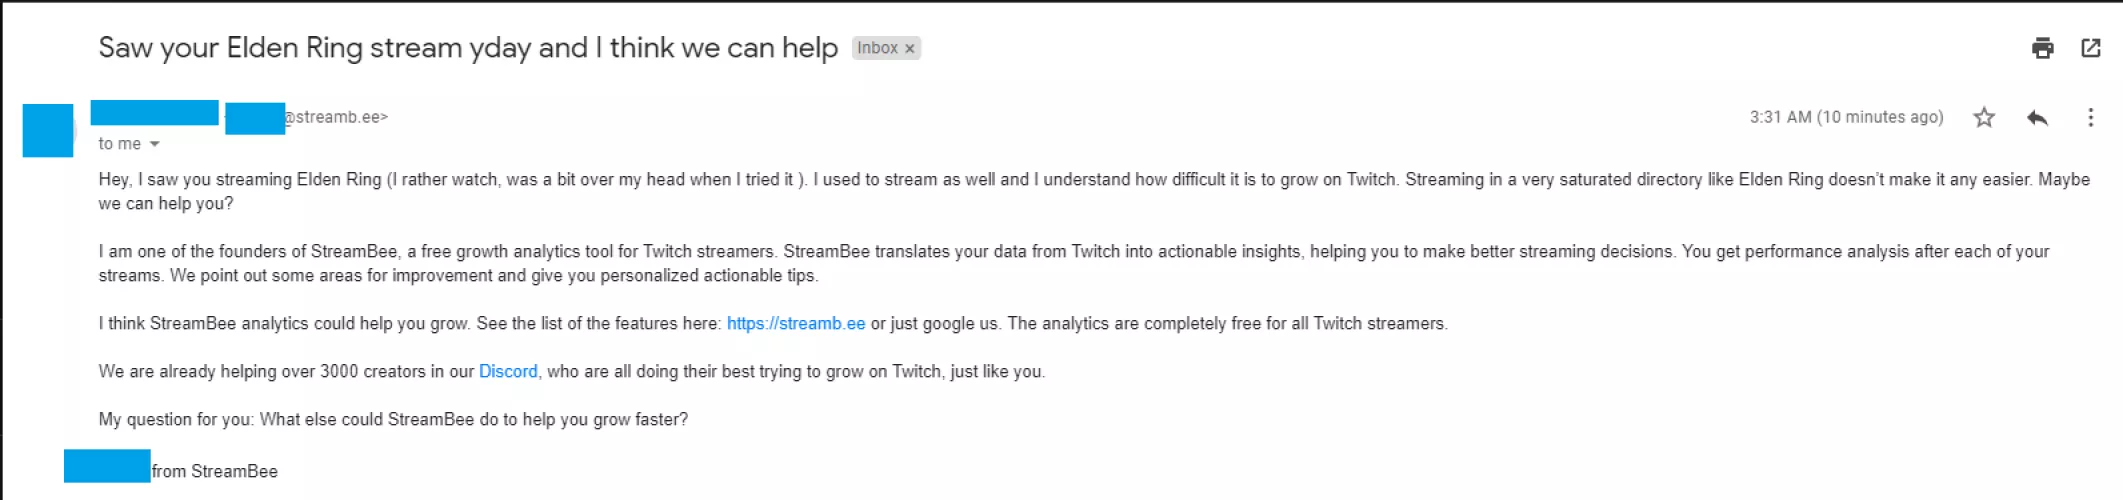This screenshot has height=500, width=2123.
Task: Expand recipient details arrow beside "to me"
Action: coord(155,144)
